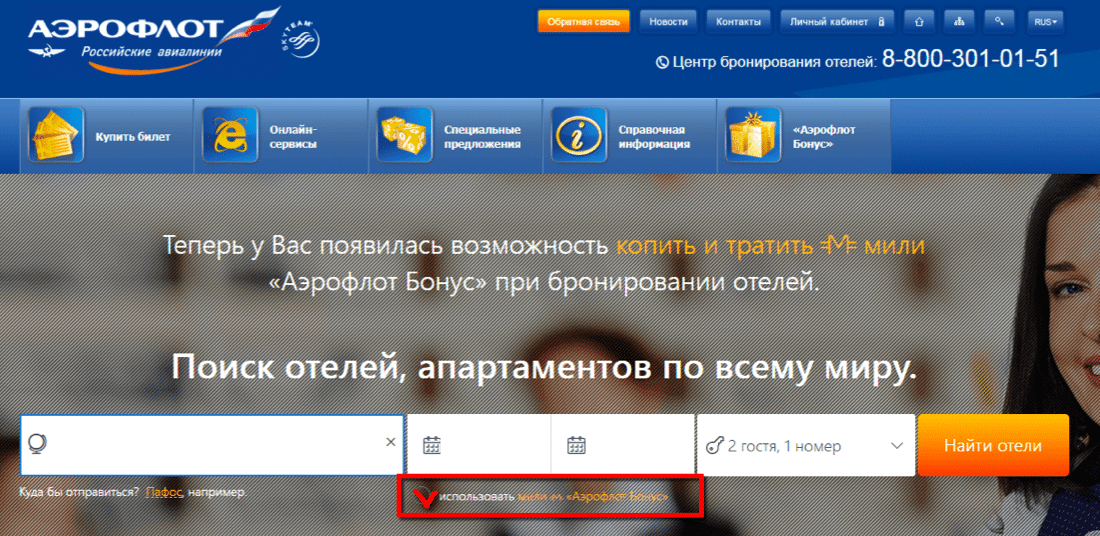
Task: Click the Найти отели button
Action: point(993,445)
